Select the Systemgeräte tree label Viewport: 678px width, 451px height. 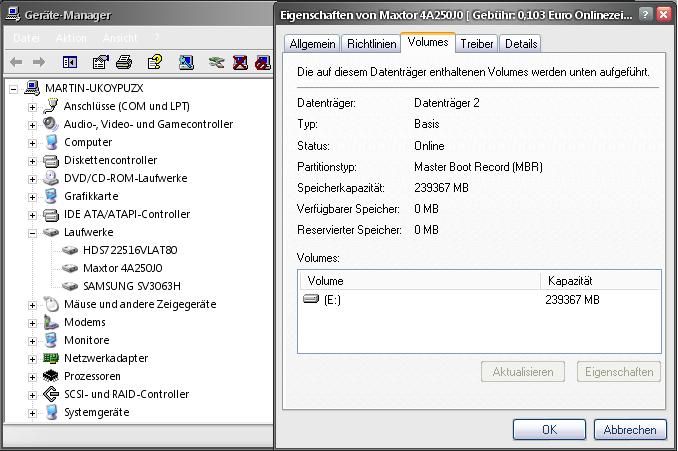coord(96,413)
